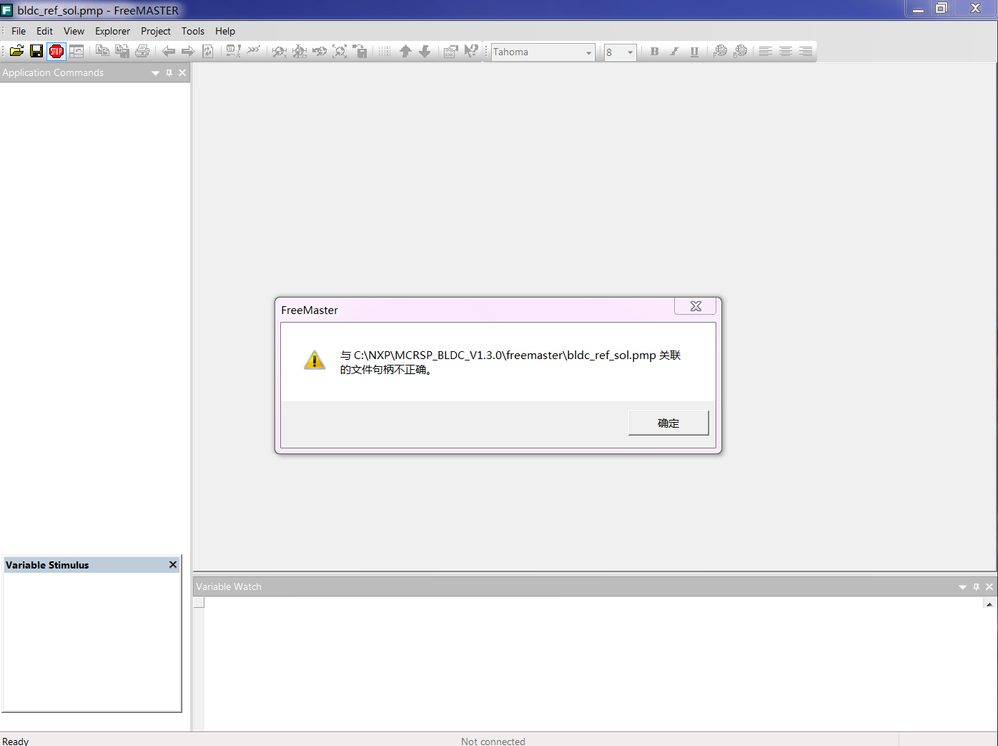Open the Edit menu
Viewport: 998px width, 746px height.
[x=45, y=31]
